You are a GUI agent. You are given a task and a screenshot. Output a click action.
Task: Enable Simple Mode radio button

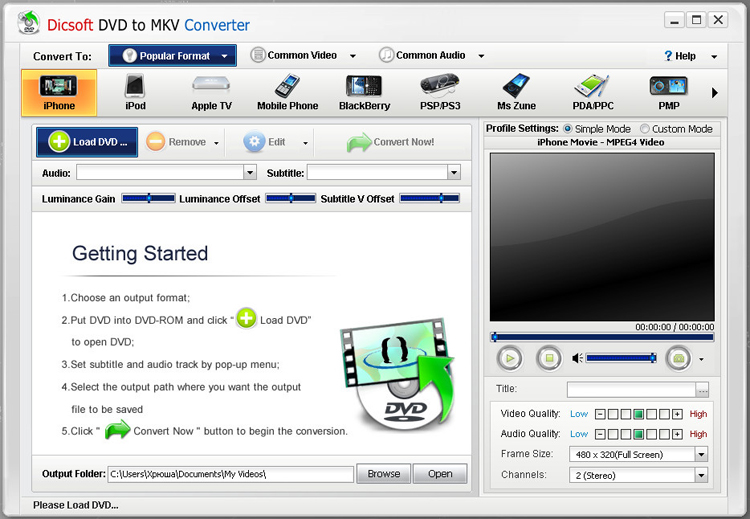[568, 129]
